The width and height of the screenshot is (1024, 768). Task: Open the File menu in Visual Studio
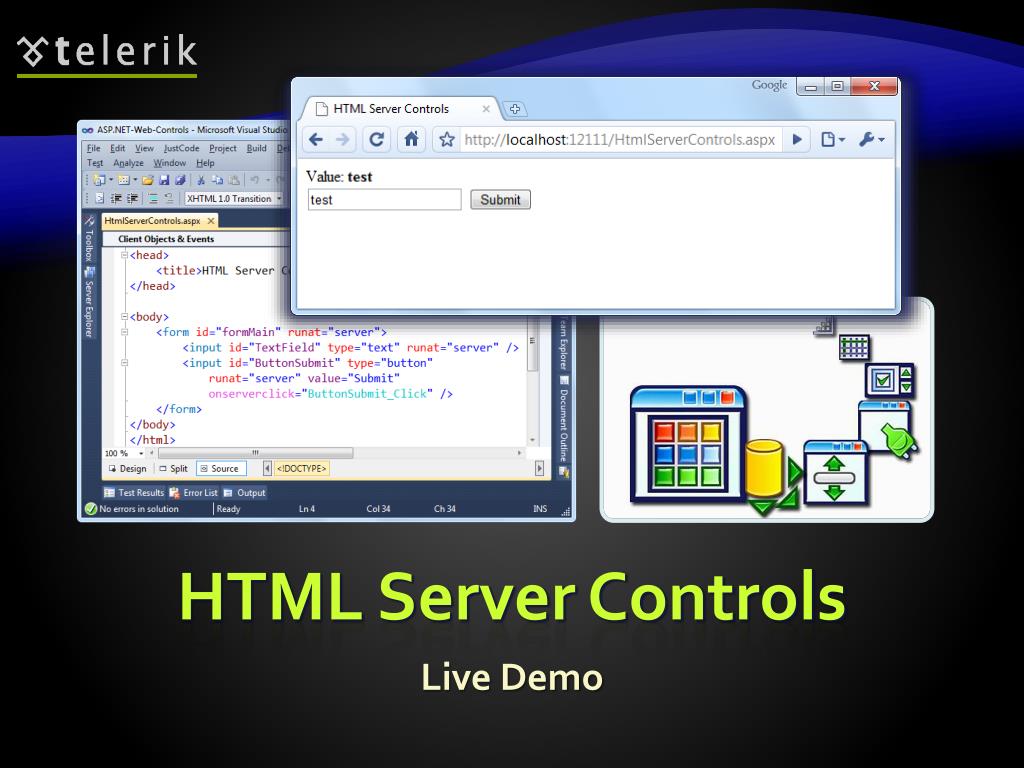click(93, 148)
